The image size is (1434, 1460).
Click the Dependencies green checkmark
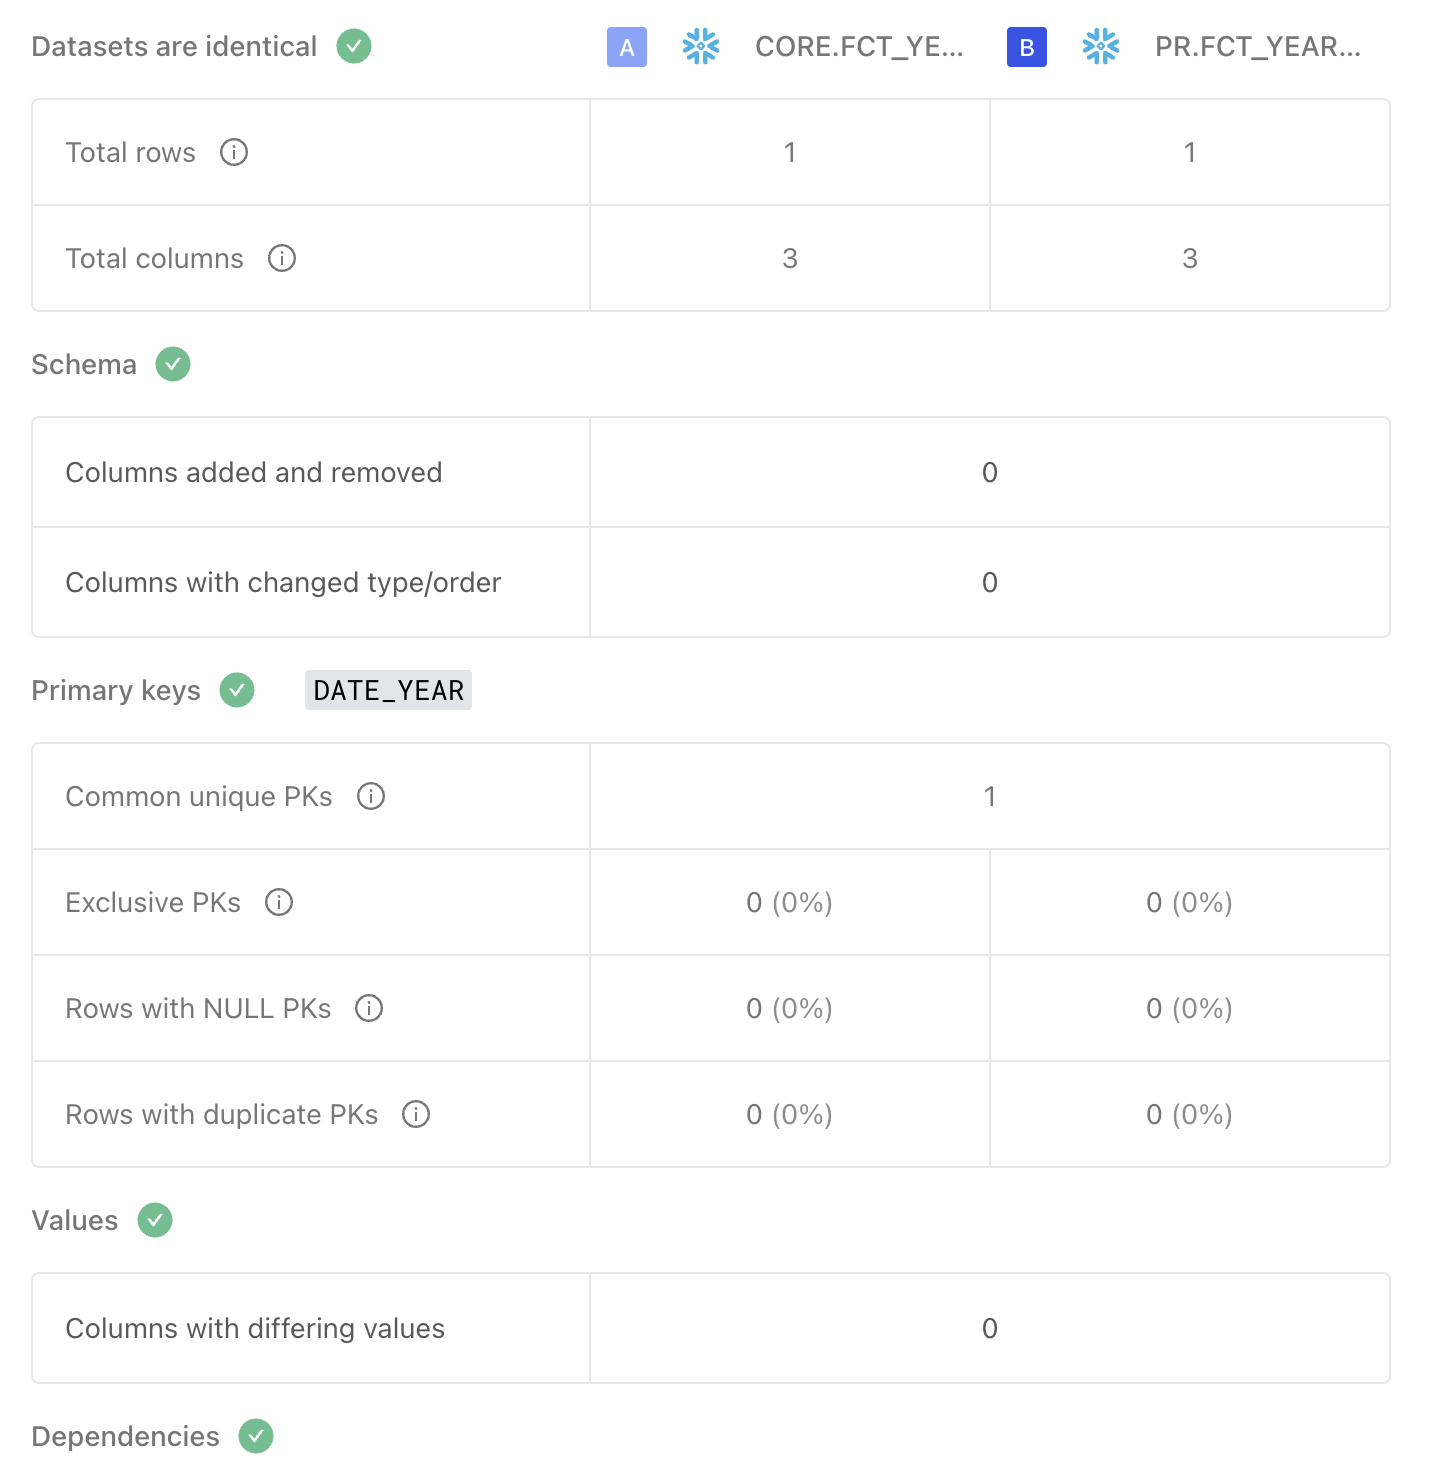pyautogui.click(x=256, y=1436)
